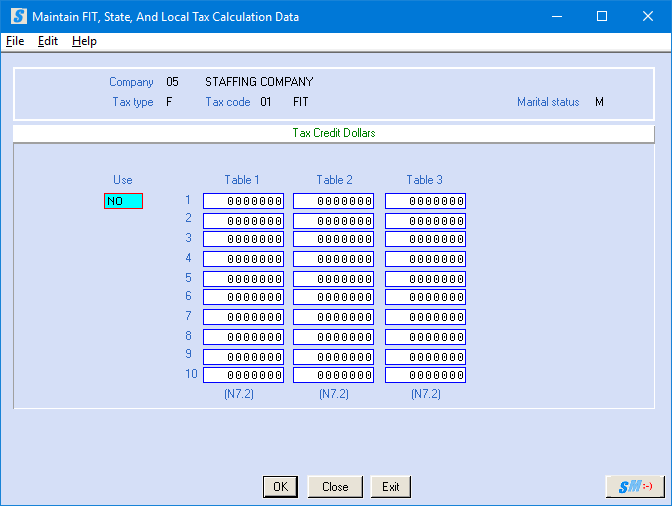Click Table 2 row 2 field
The image size is (672, 506).
pyautogui.click(x=333, y=221)
